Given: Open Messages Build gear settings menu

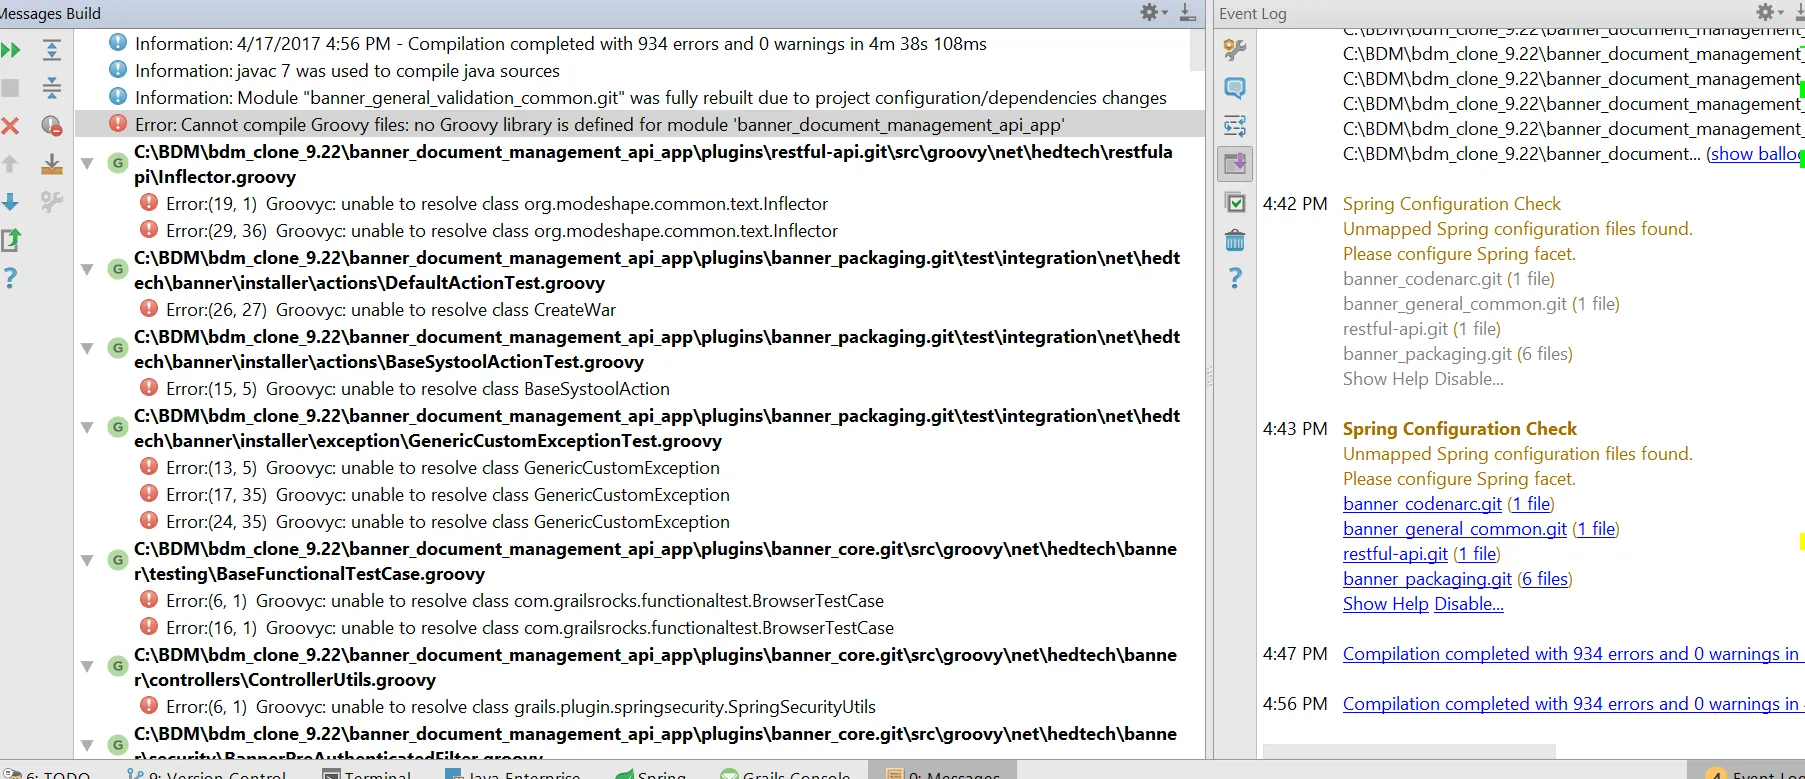Looking at the screenshot, I should (1152, 12).
